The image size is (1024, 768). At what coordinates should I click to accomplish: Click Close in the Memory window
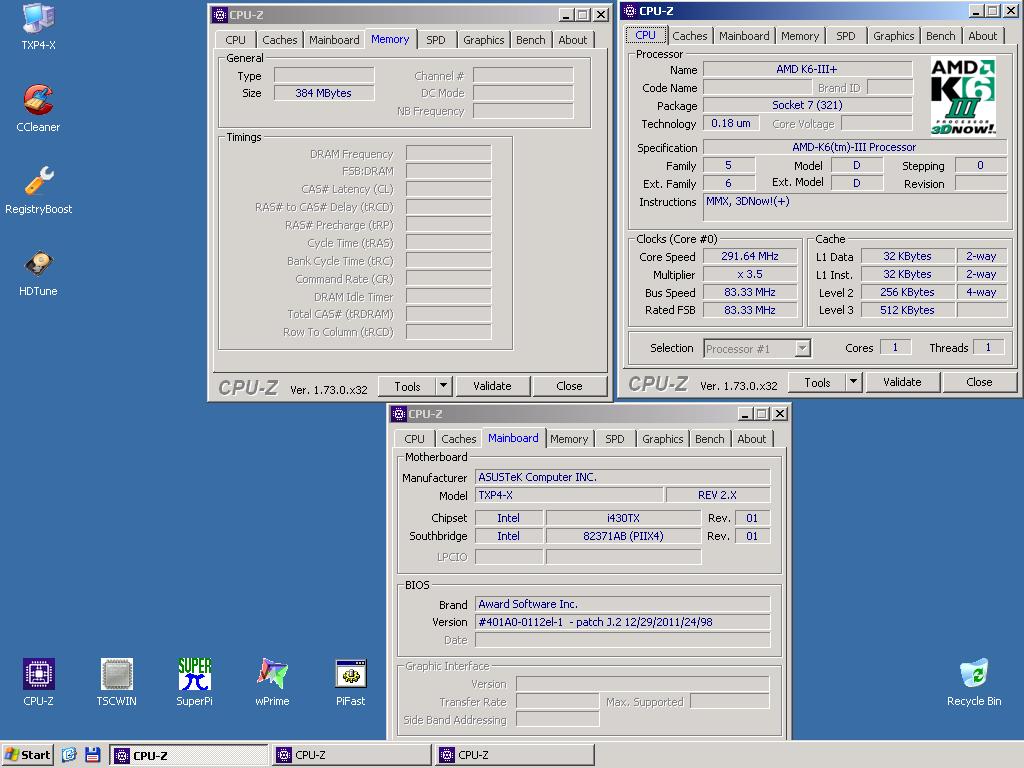click(x=569, y=386)
